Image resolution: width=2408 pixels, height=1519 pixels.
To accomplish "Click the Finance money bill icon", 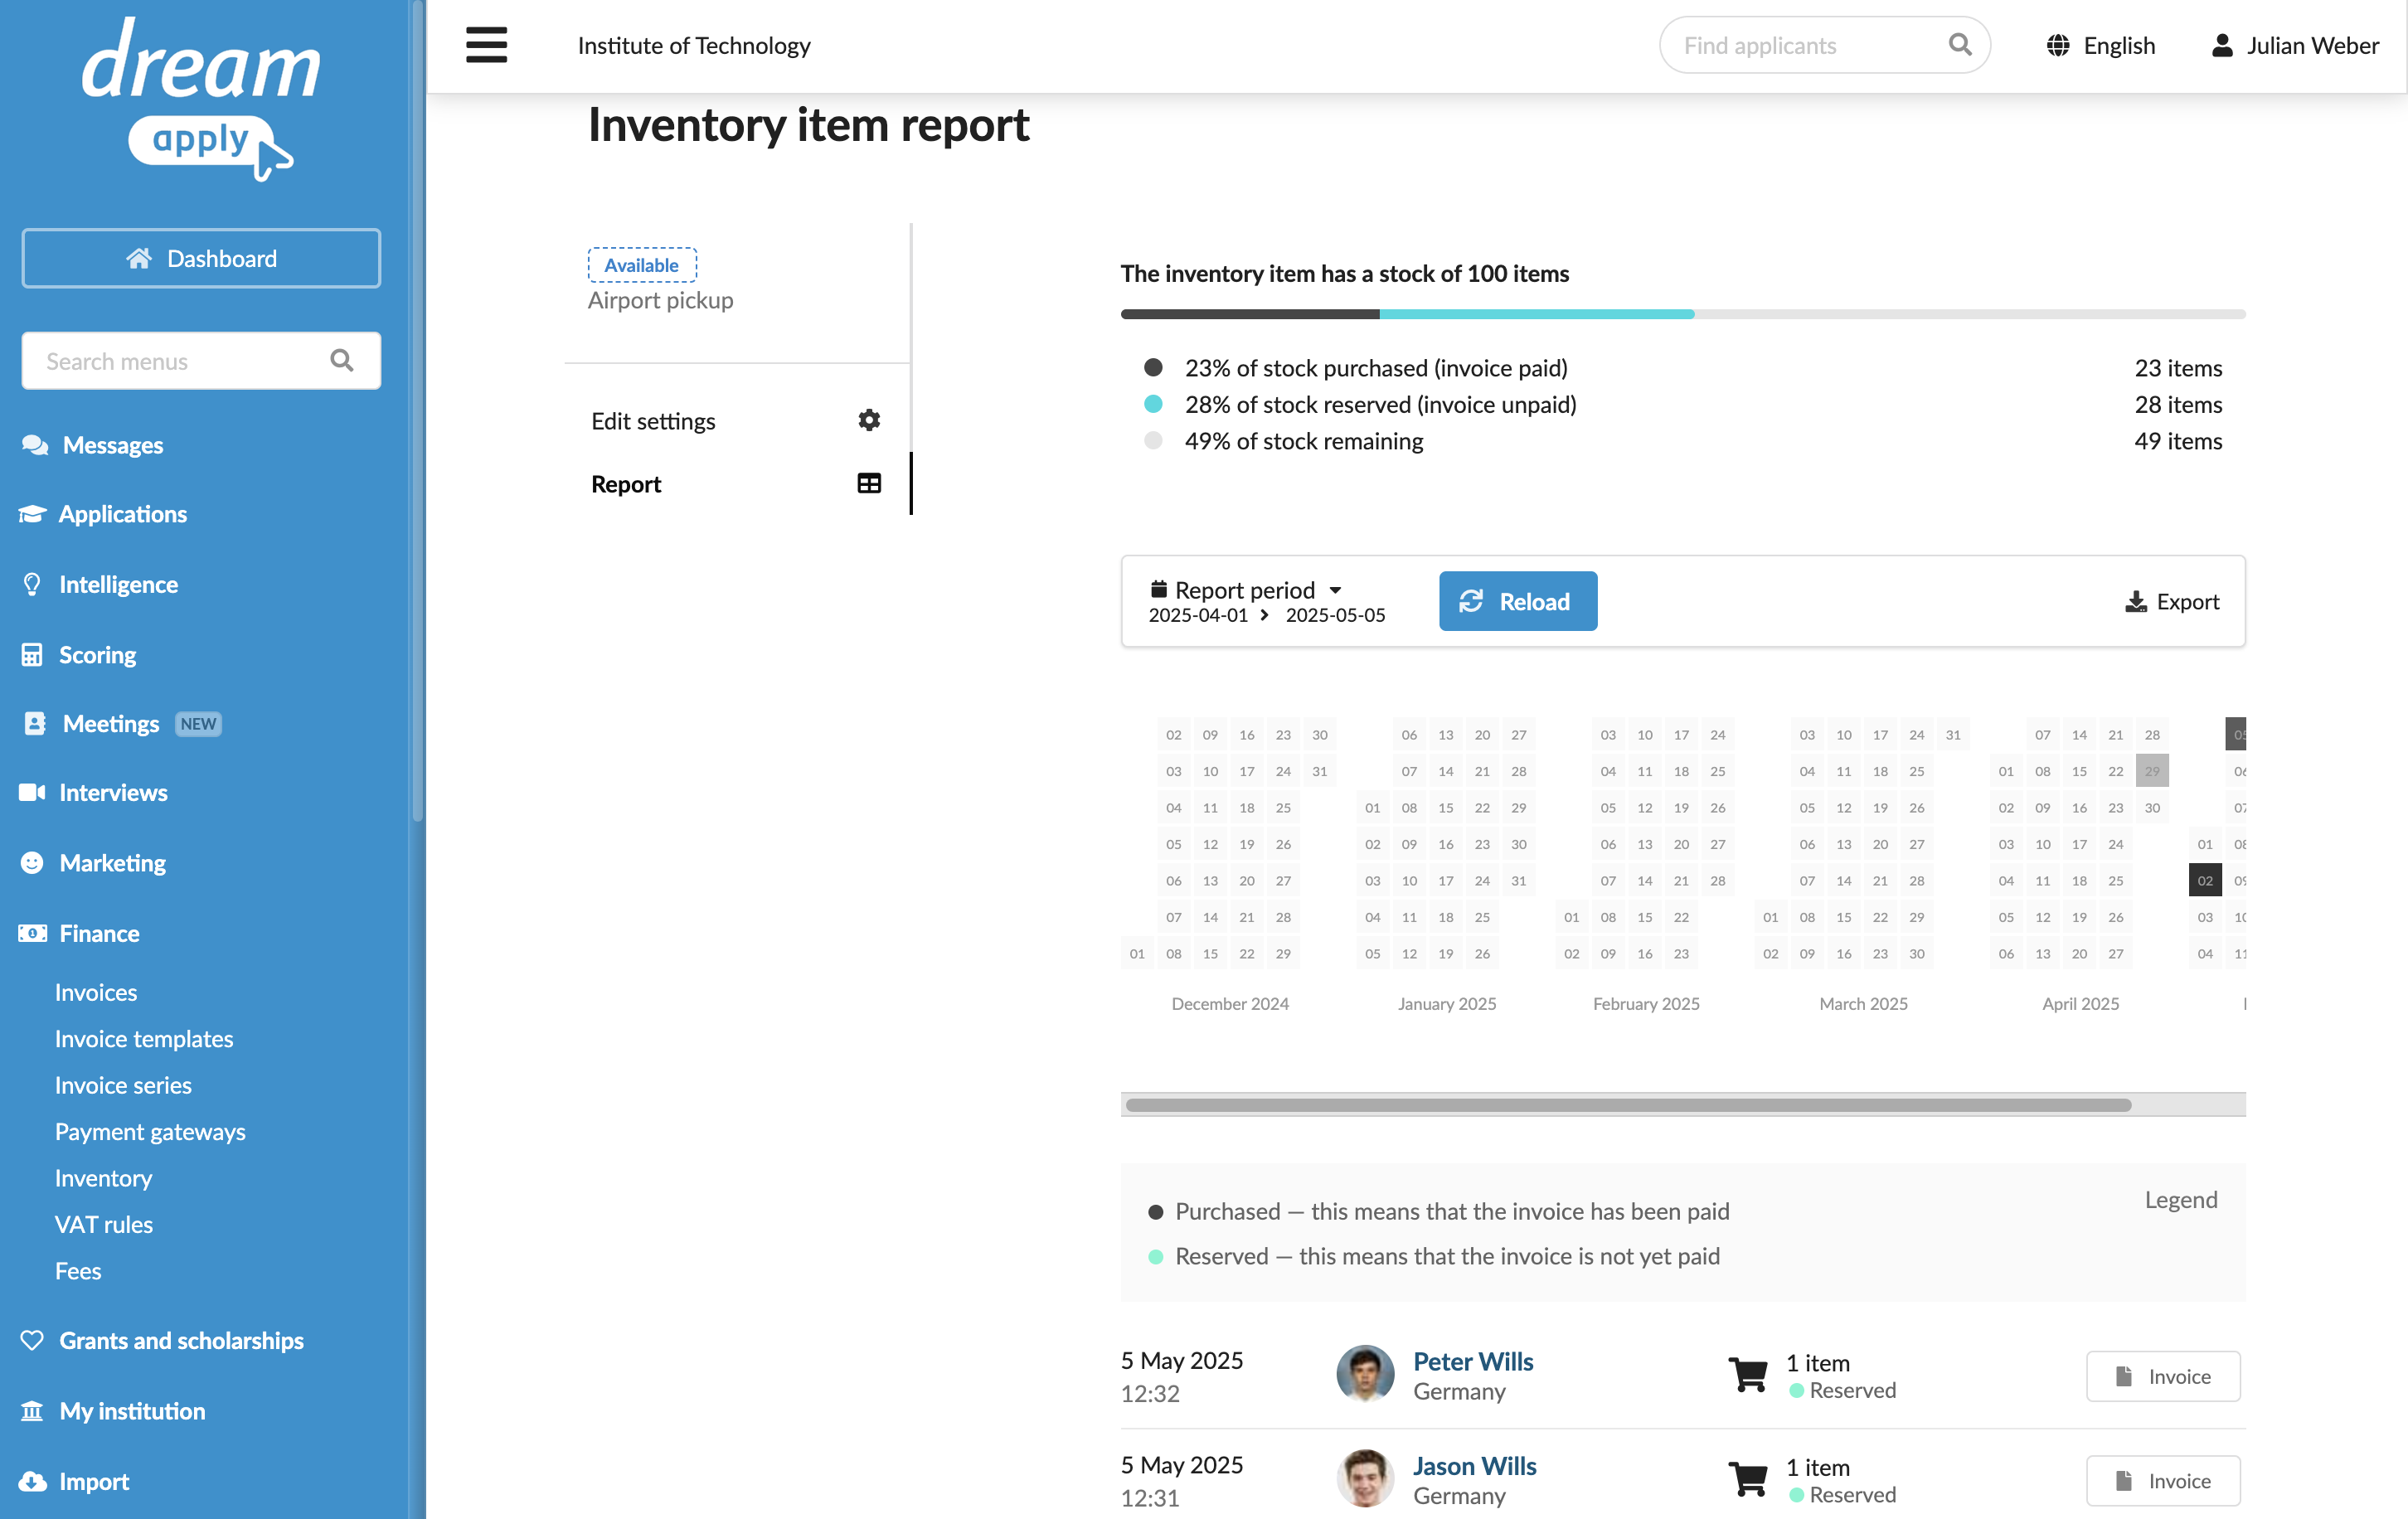I will pyautogui.click(x=32, y=934).
